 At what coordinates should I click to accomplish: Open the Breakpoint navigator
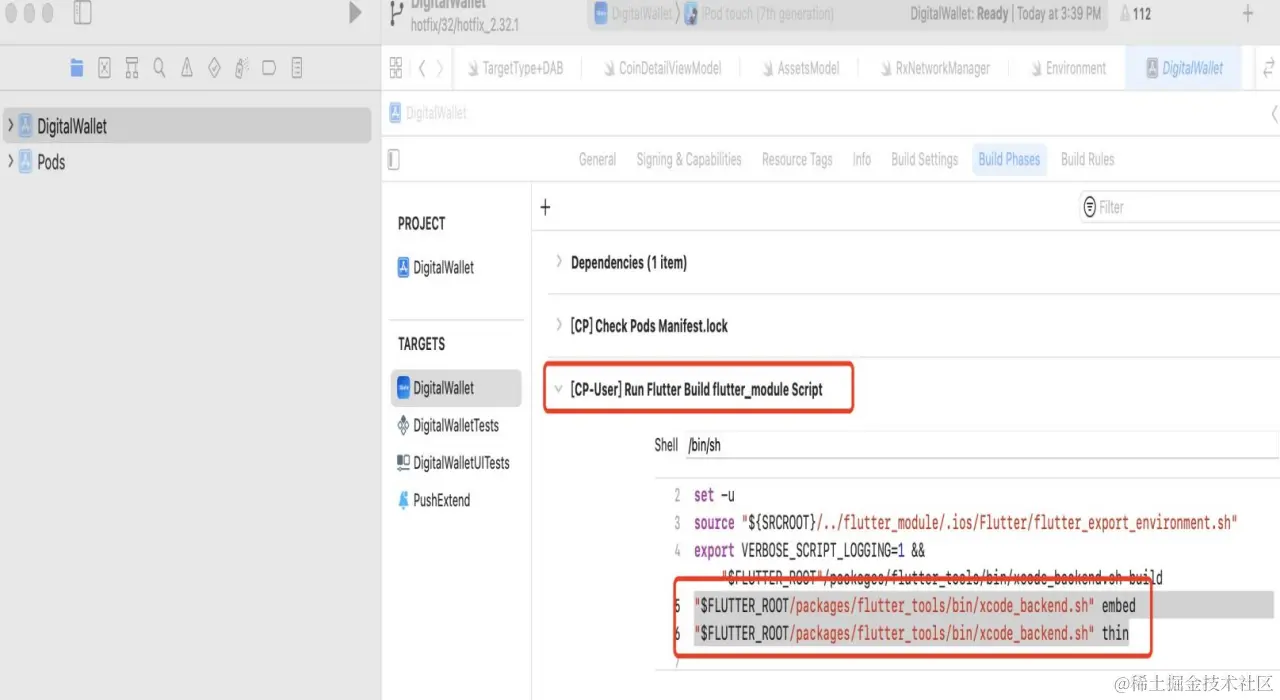pyautogui.click(x=269, y=68)
